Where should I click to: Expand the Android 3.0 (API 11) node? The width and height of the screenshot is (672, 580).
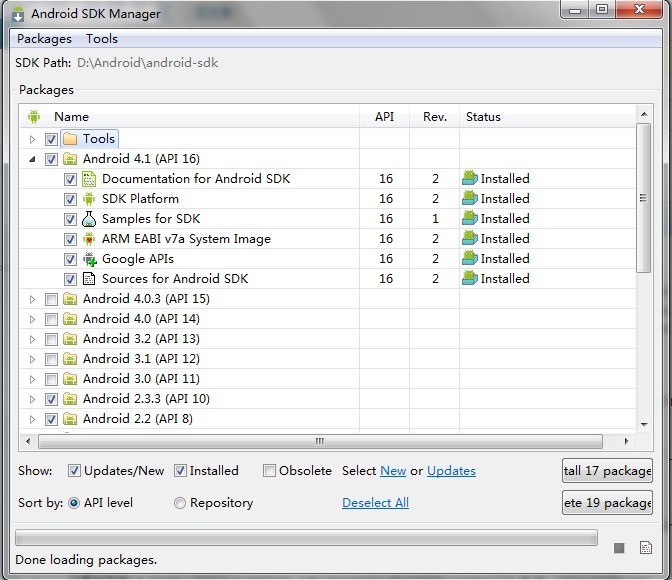pyautogui.click(x=33, y=379)
